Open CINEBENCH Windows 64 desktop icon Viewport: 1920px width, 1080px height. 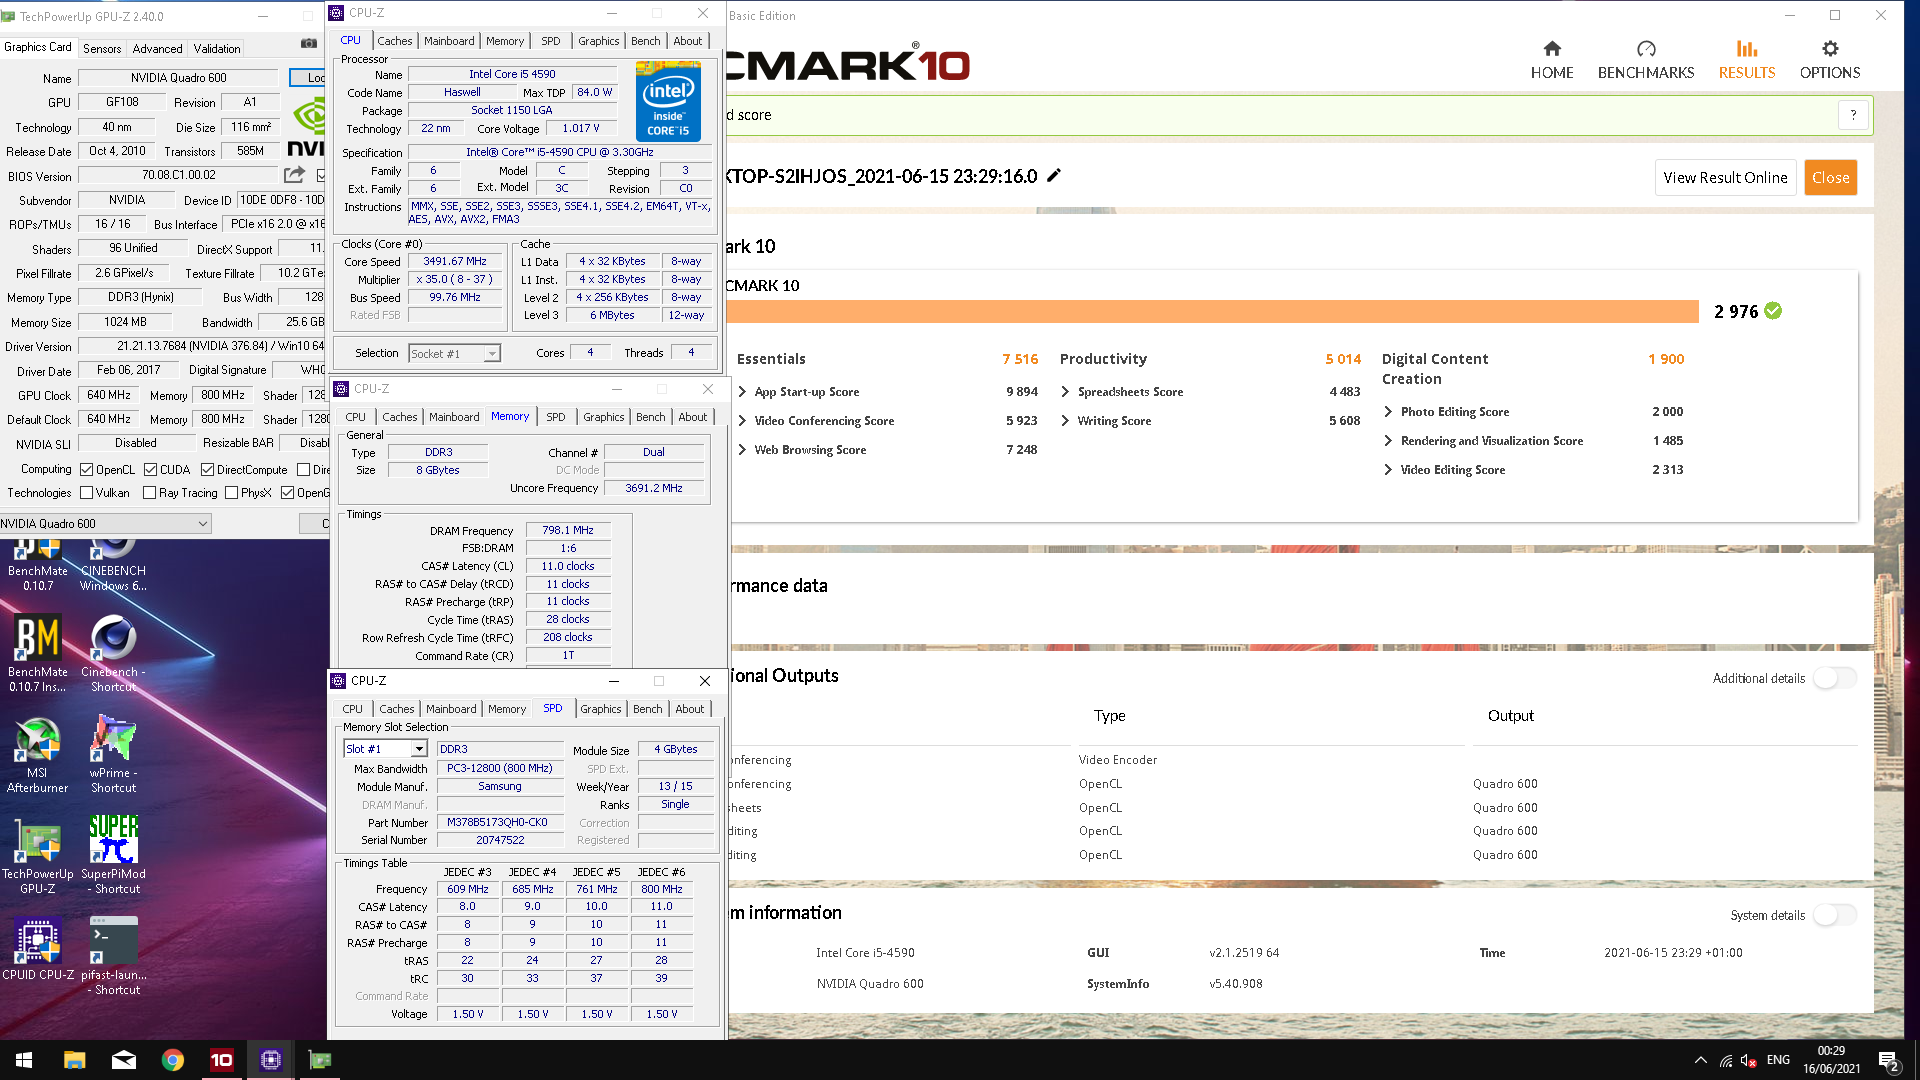[113, 566]
